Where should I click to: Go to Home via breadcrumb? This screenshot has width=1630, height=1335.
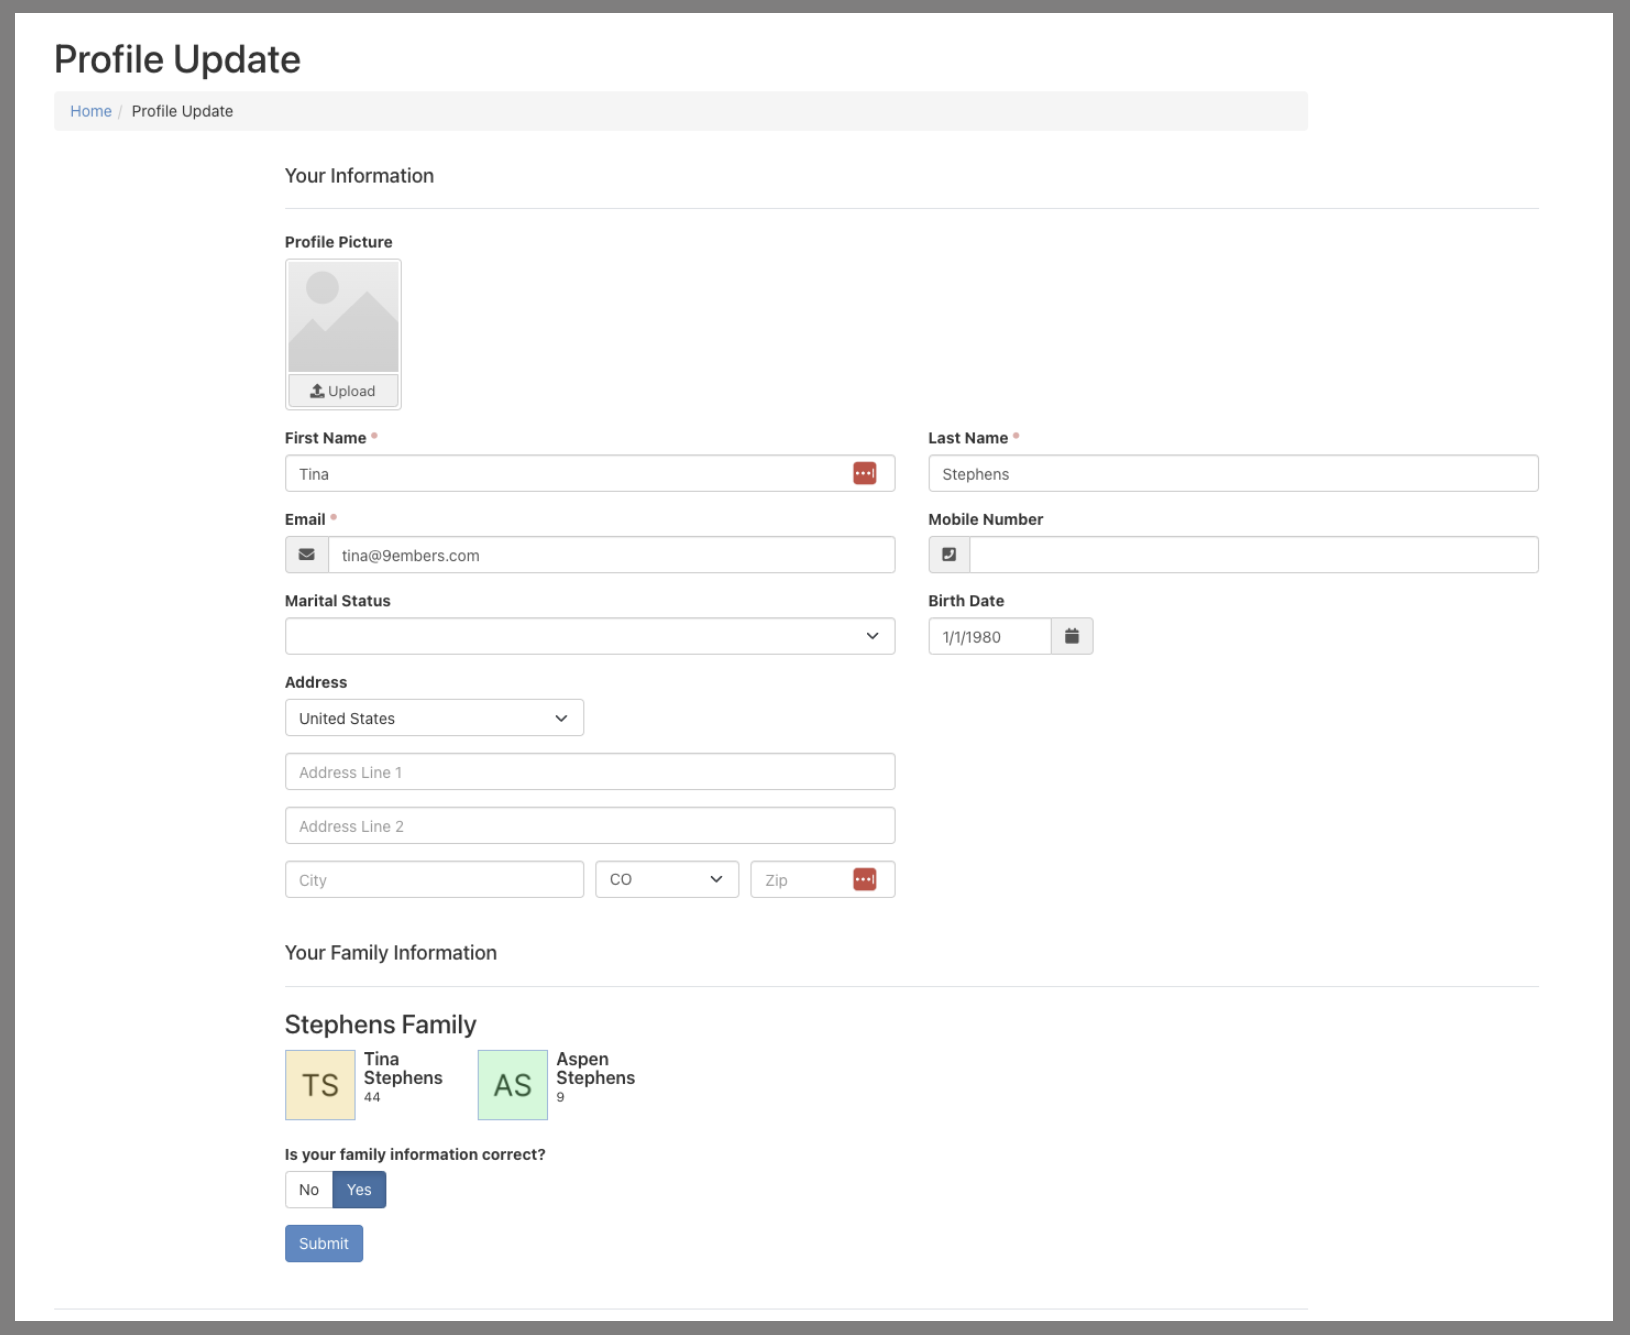[x=90, y=111]
